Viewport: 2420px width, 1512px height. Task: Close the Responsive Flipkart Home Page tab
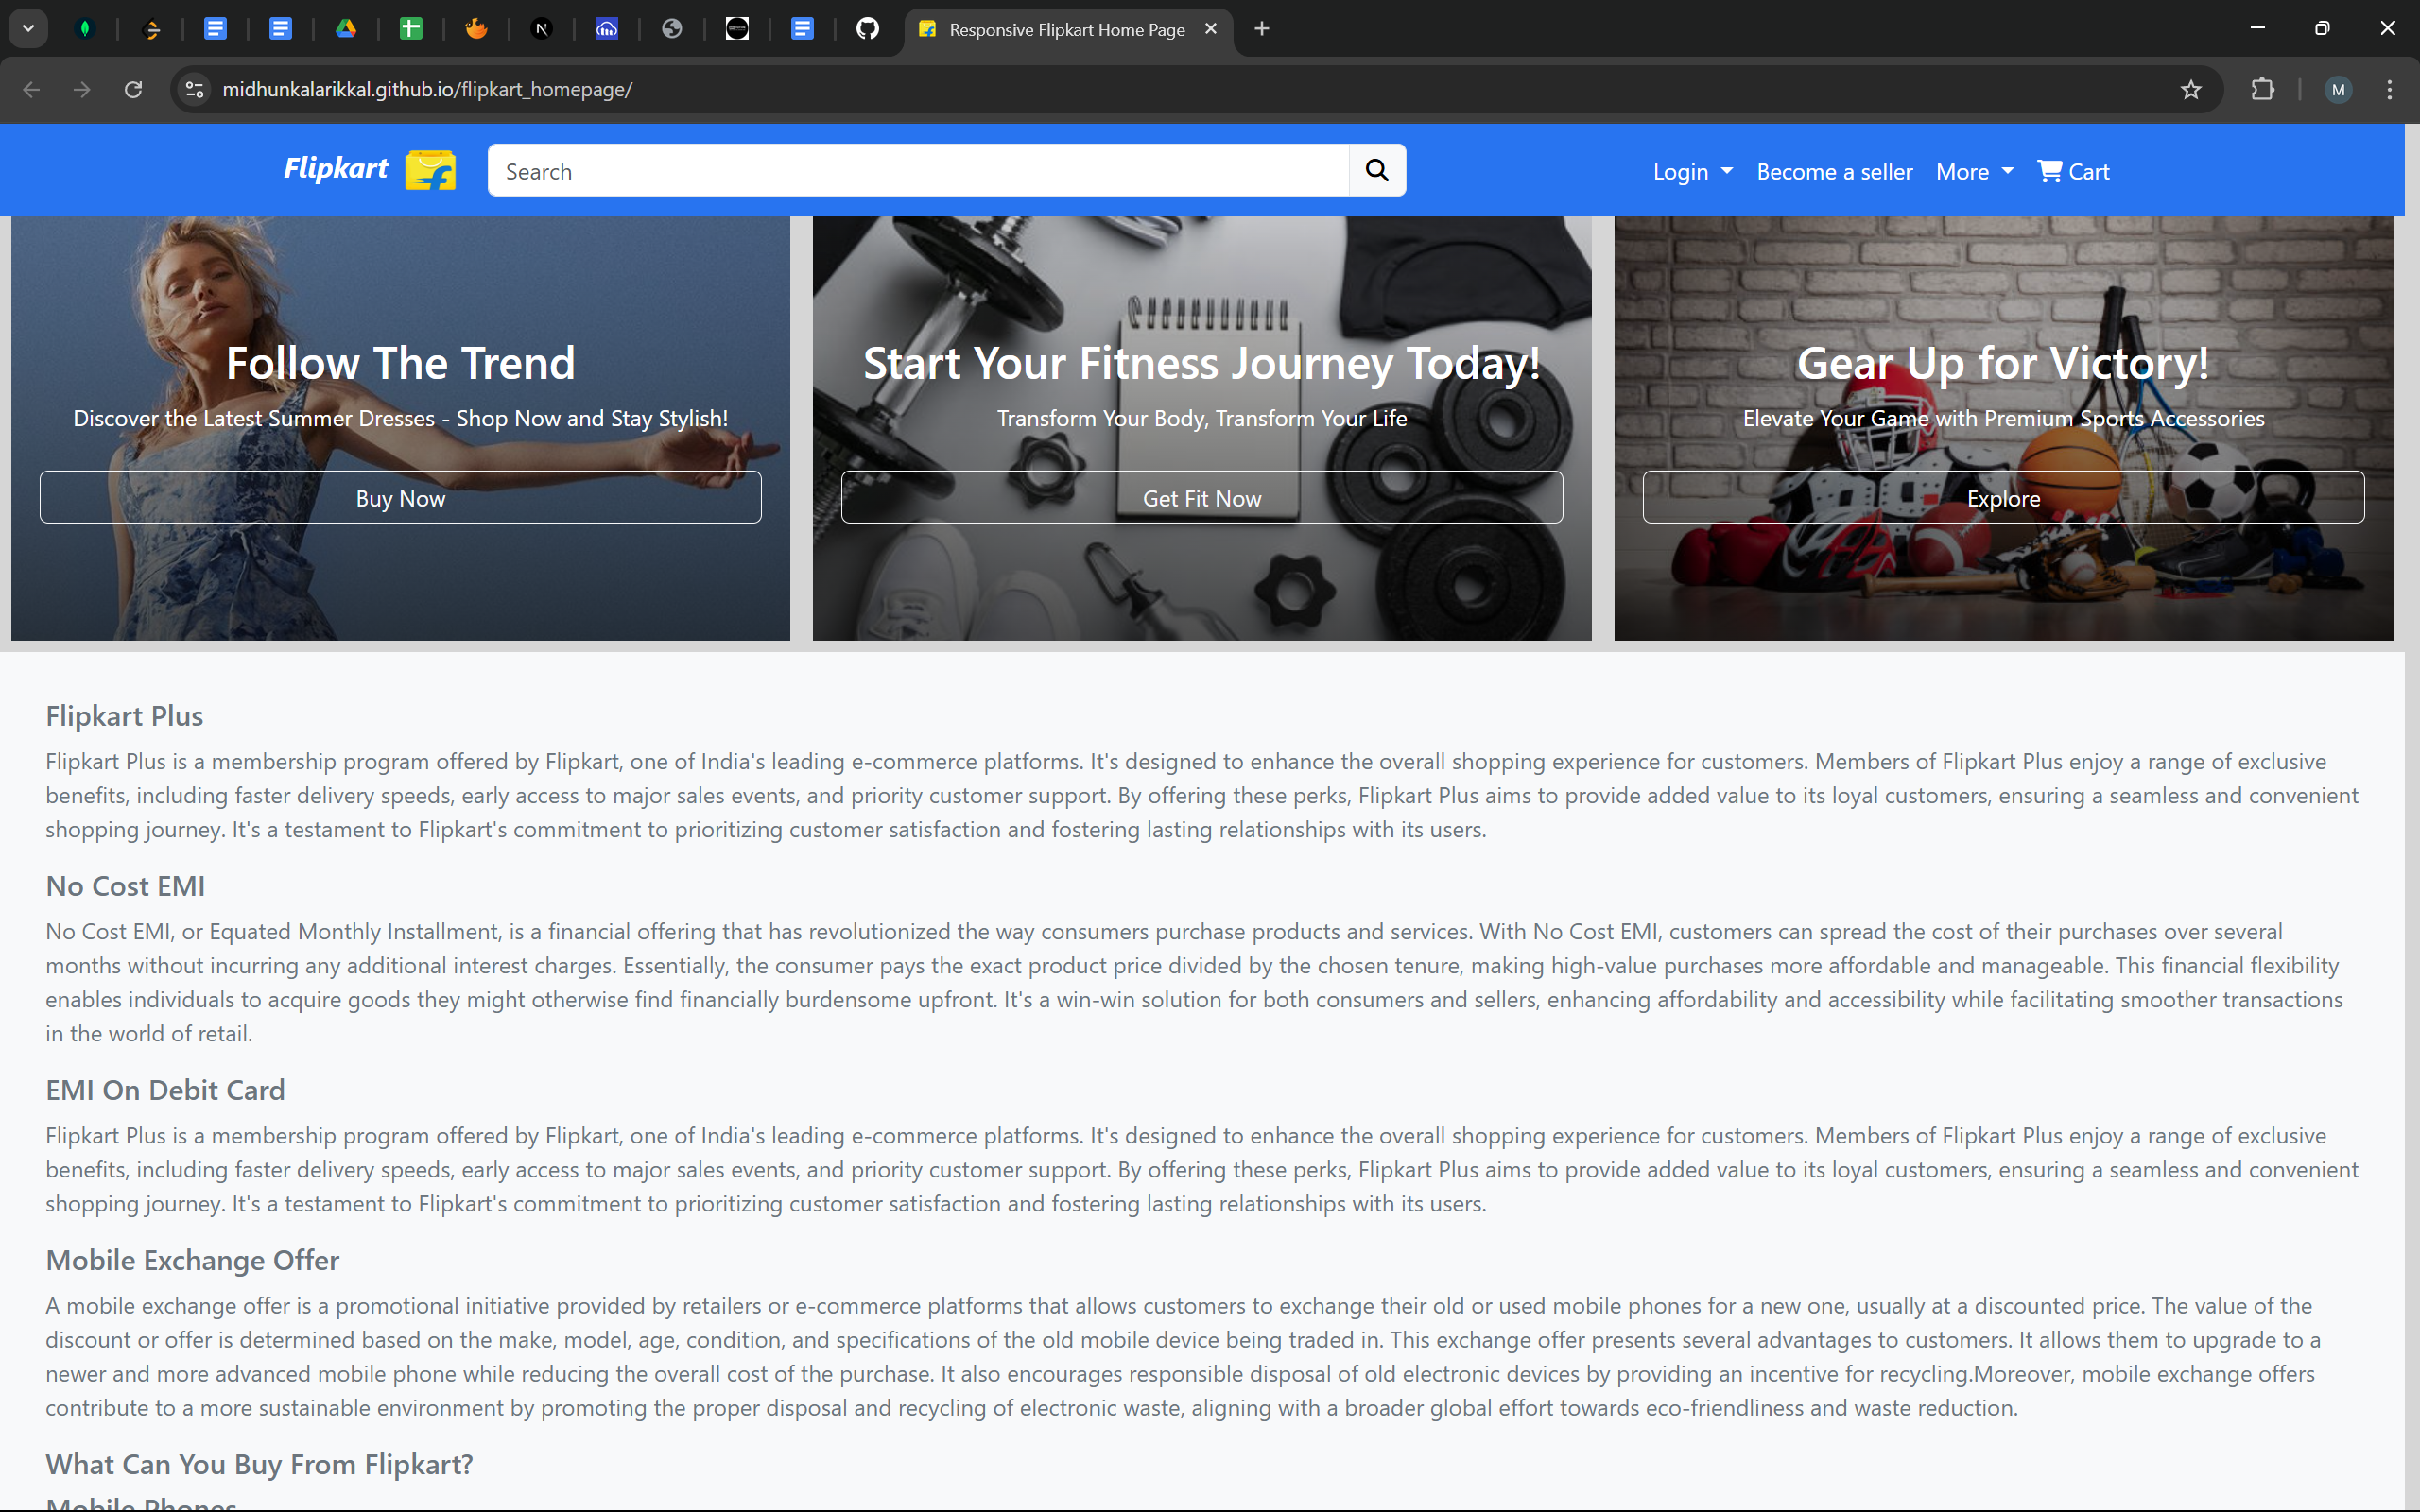tap(1210, 29)
